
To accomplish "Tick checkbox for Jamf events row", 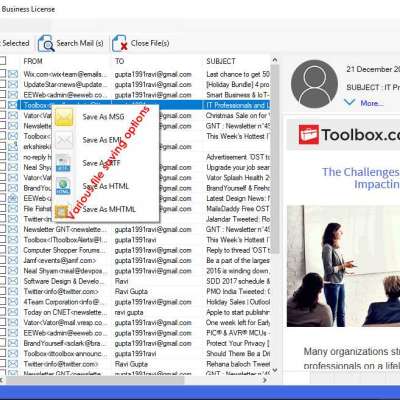I will 3,260.
